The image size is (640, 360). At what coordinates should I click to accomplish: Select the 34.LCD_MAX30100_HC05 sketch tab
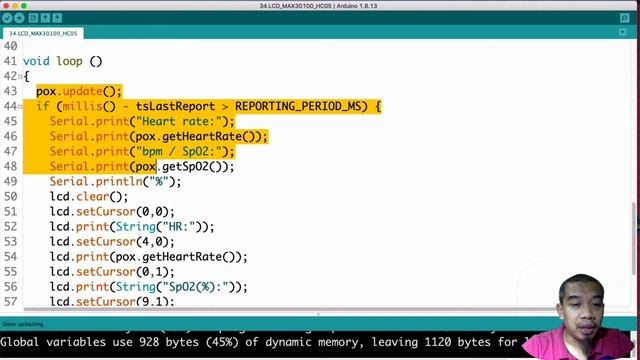43,33
